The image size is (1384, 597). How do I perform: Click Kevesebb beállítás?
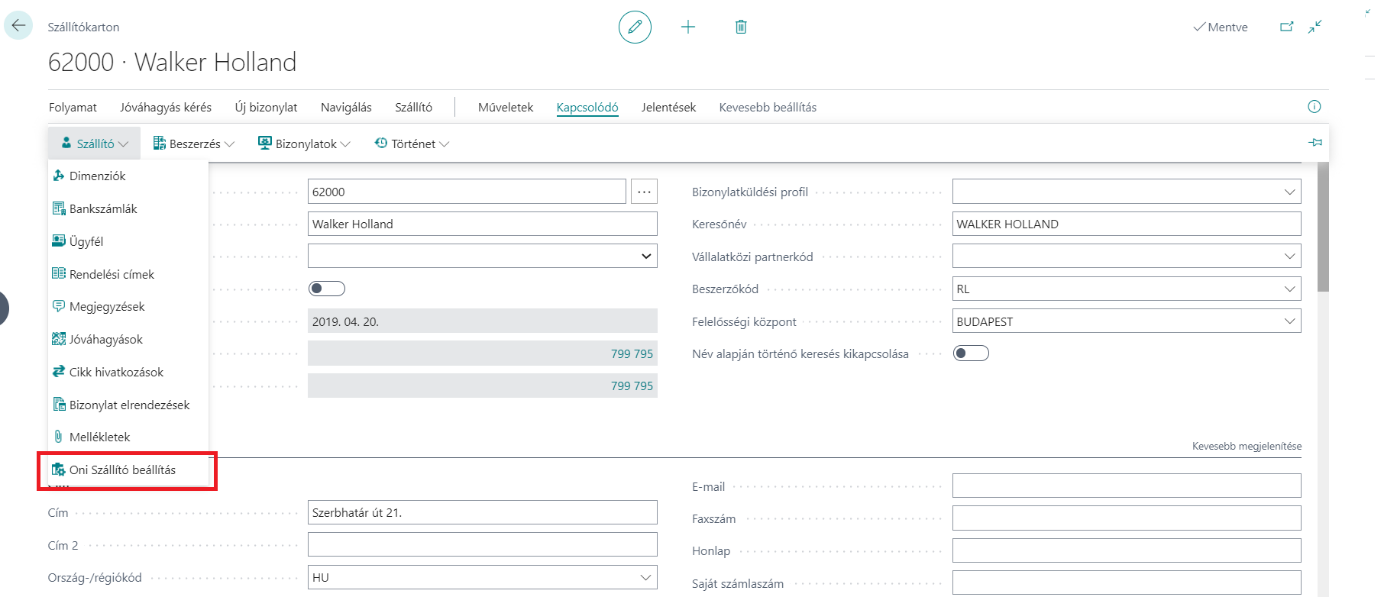[768, 107]
